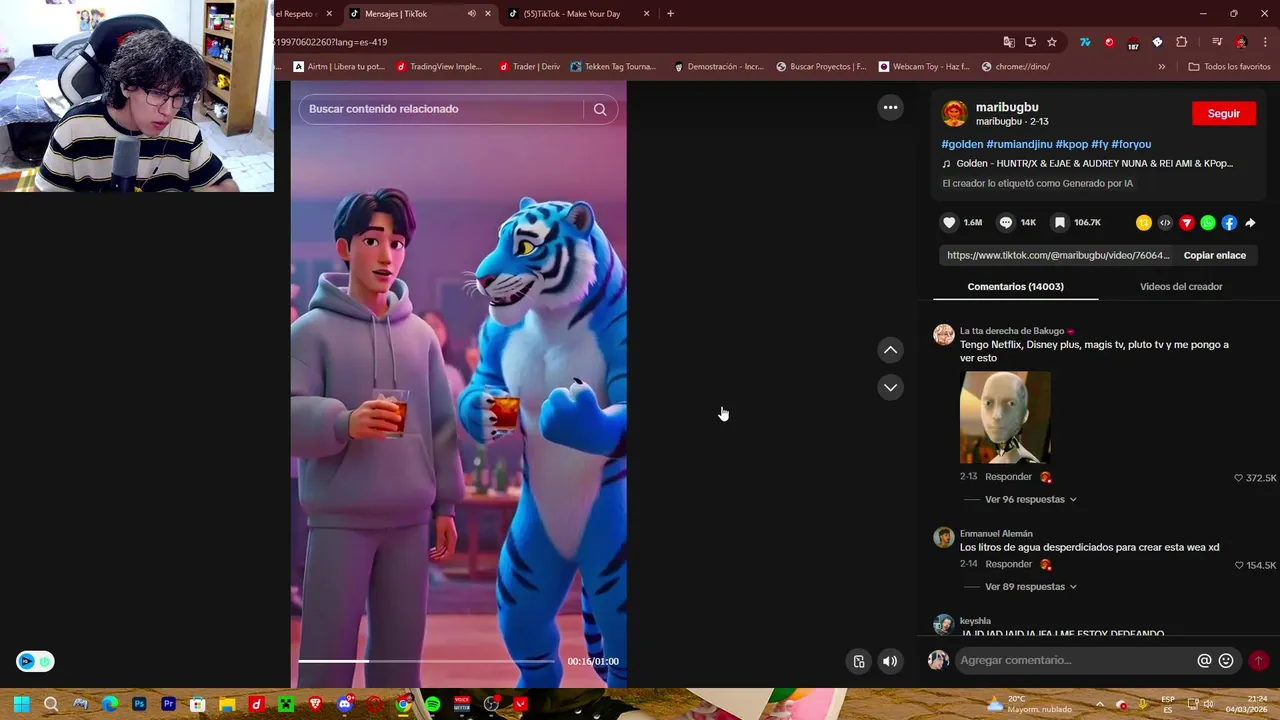Like Enmanuel Alemán's comment
Image resolution: width=1280 pixels, height=720 pixels.
click(x=1239, y=565)
